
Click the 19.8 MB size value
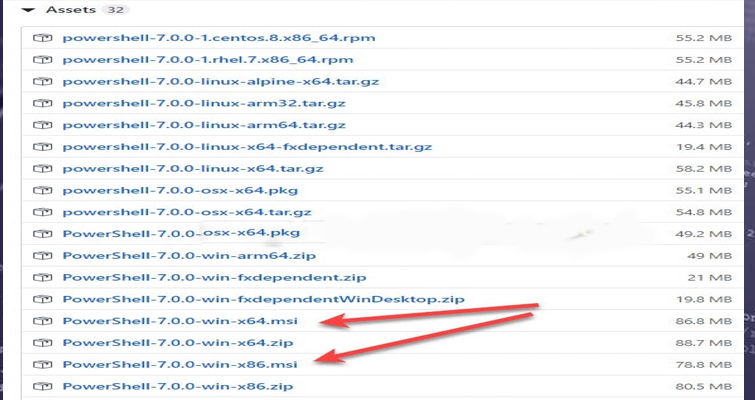[703, 299]
